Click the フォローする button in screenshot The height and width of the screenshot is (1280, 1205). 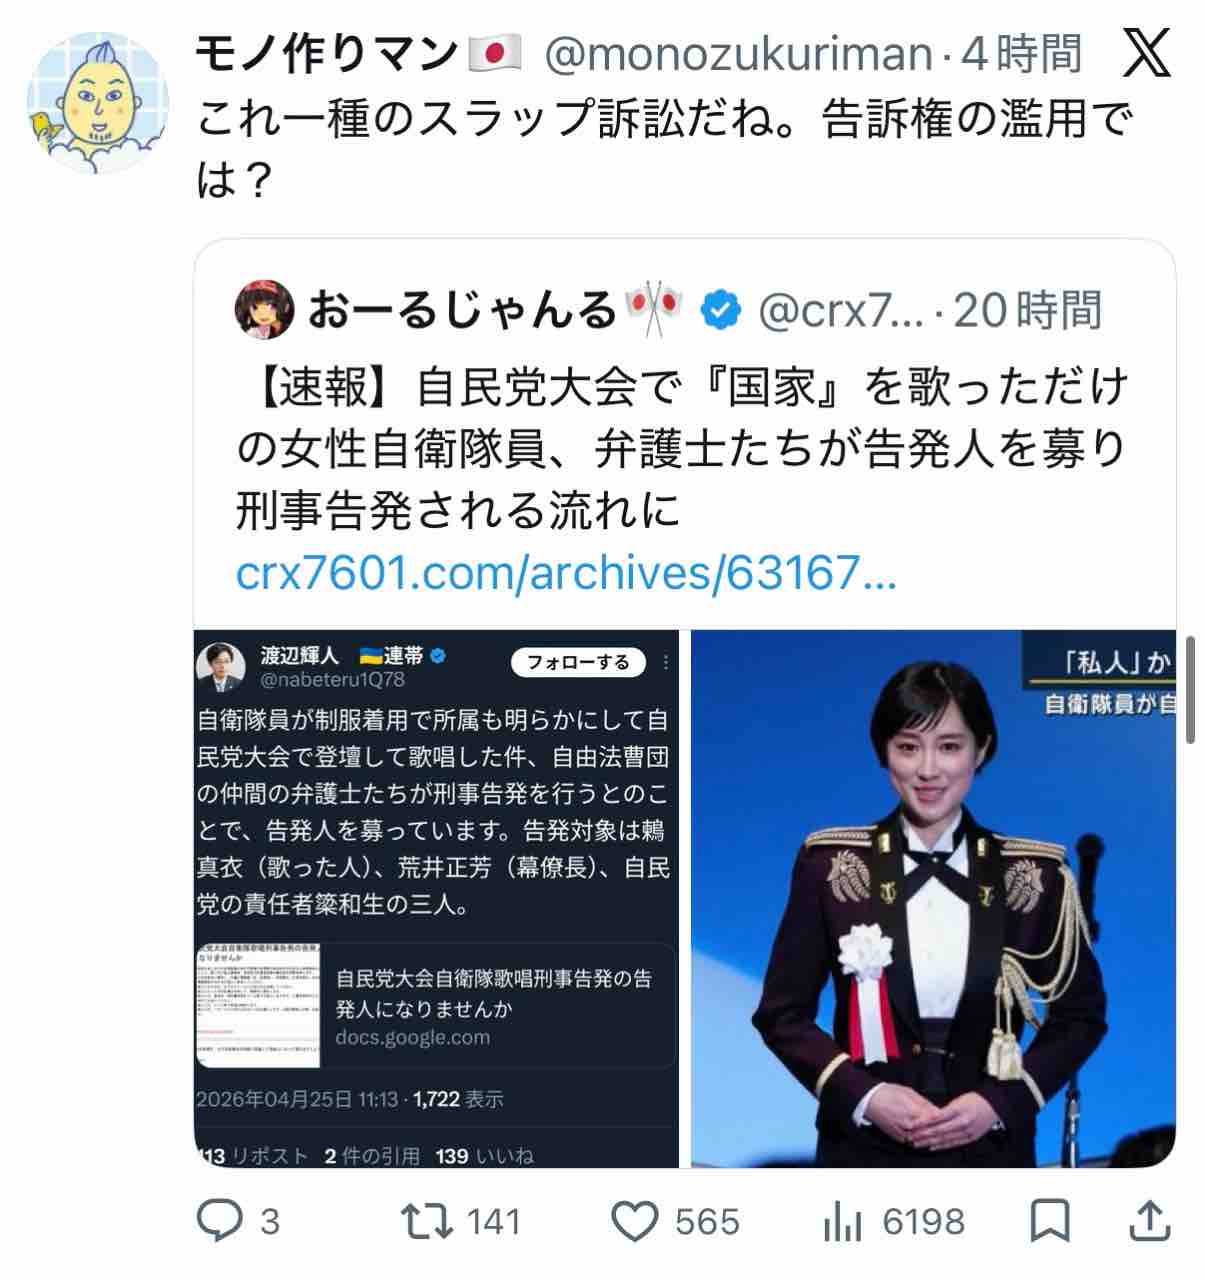pos(578,662)
